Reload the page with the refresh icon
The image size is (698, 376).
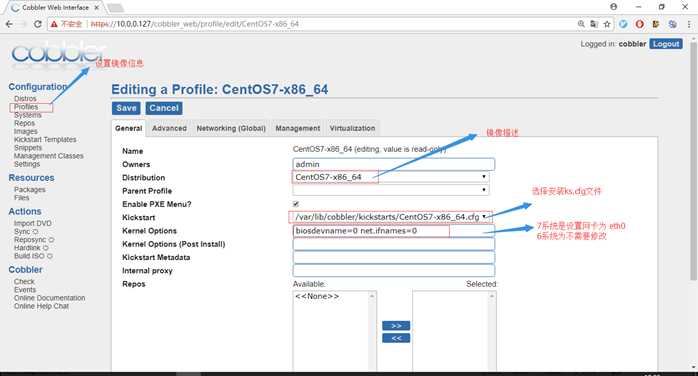point(38,24)
